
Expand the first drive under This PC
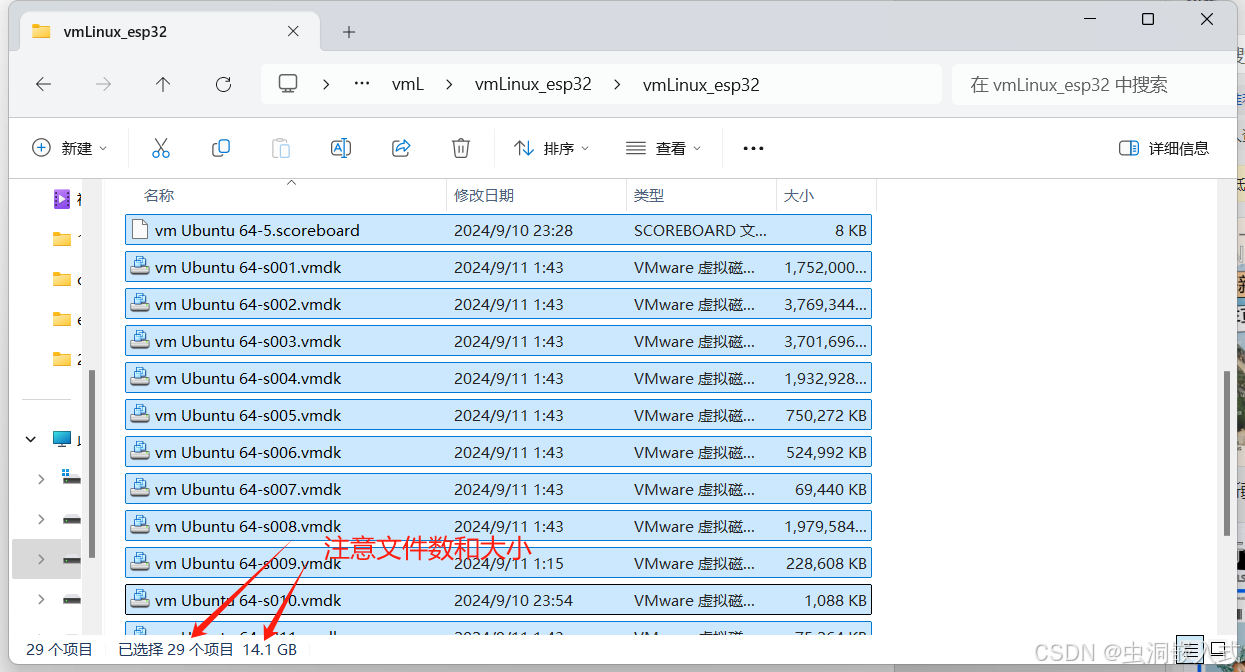(41, 479)
